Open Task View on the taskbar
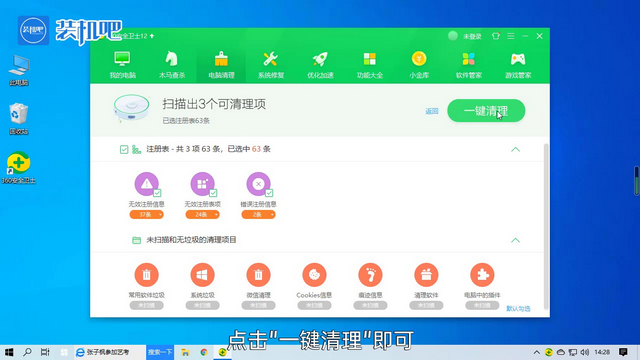This screenshot has height=360, width=640. click(45, 352)
